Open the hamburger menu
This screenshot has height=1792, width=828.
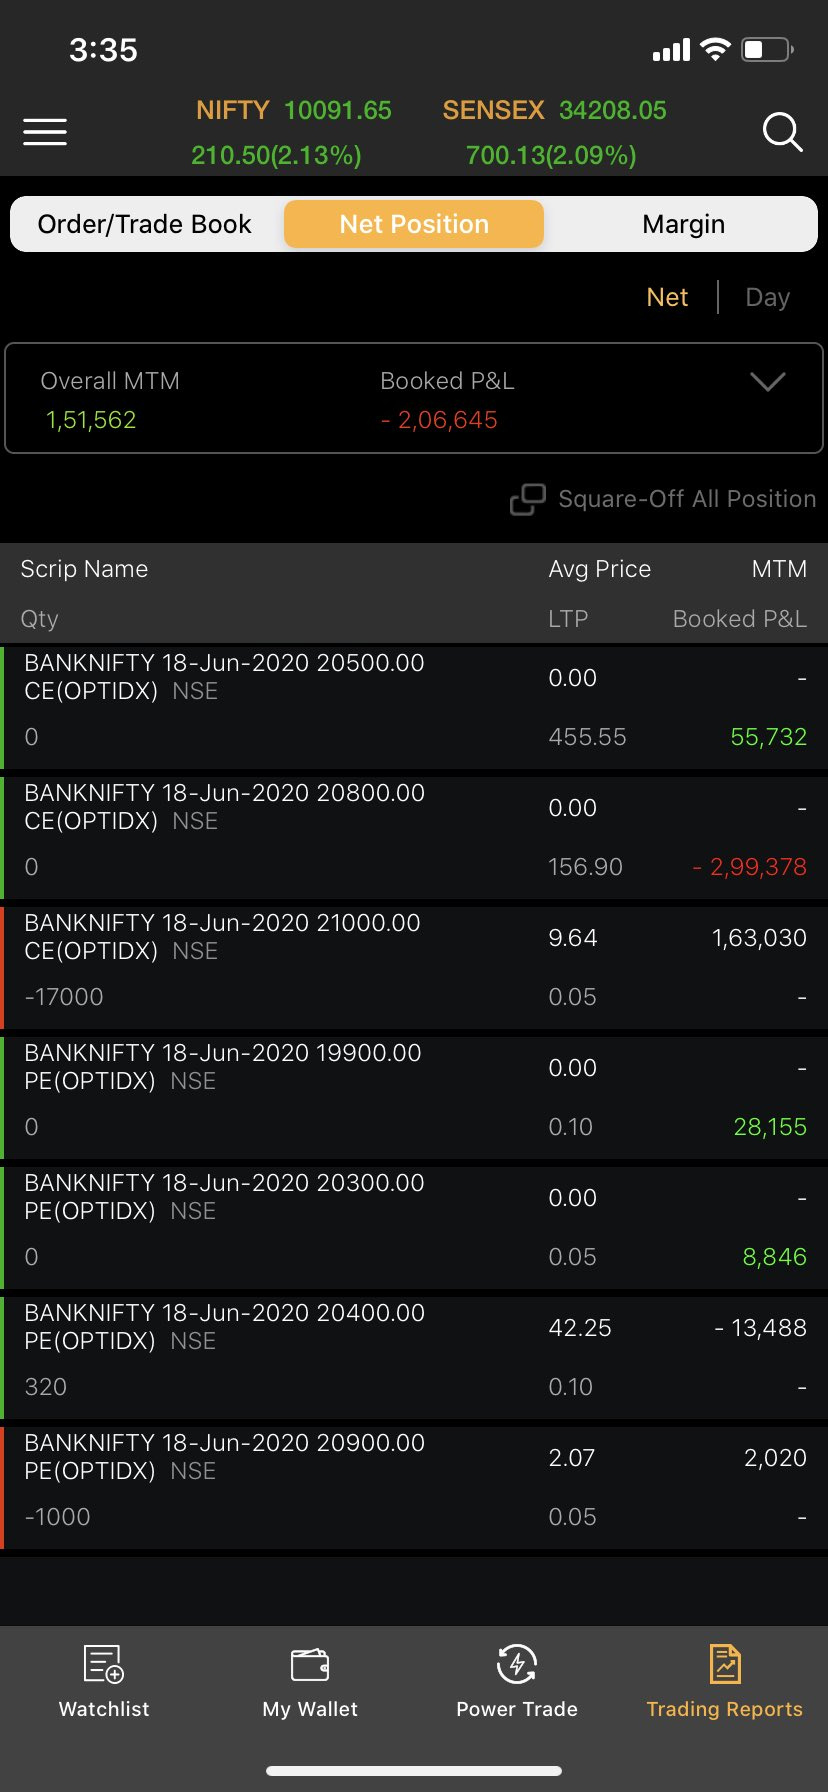[x=45, y=132]
